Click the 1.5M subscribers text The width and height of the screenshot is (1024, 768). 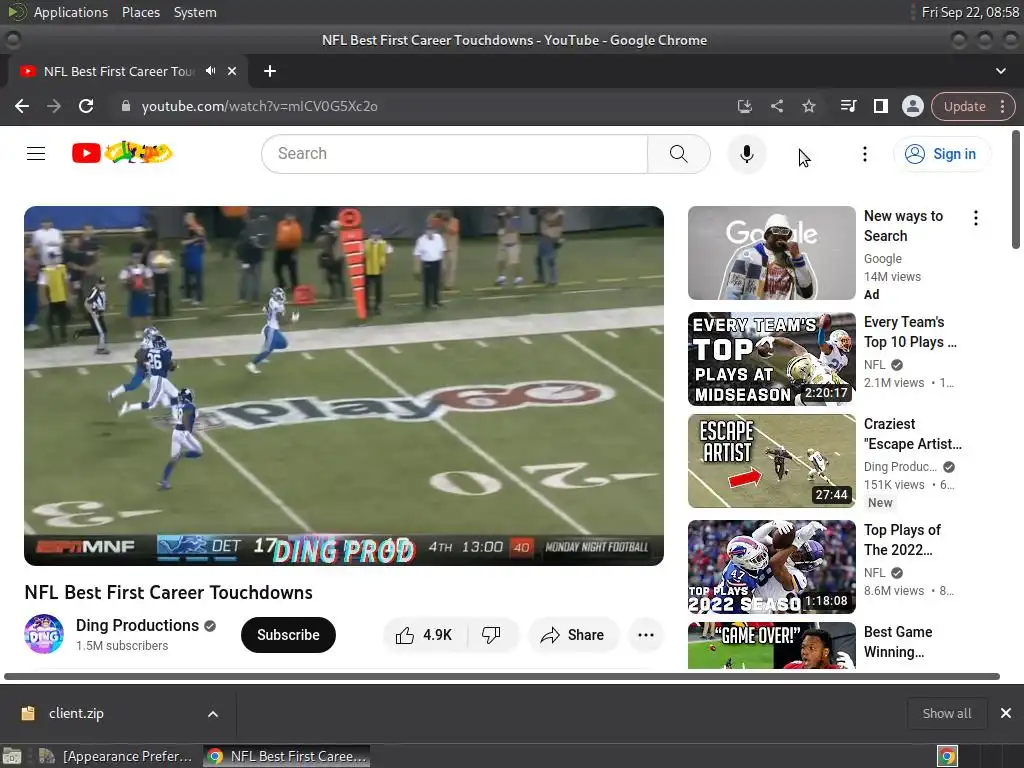[122, 646]
